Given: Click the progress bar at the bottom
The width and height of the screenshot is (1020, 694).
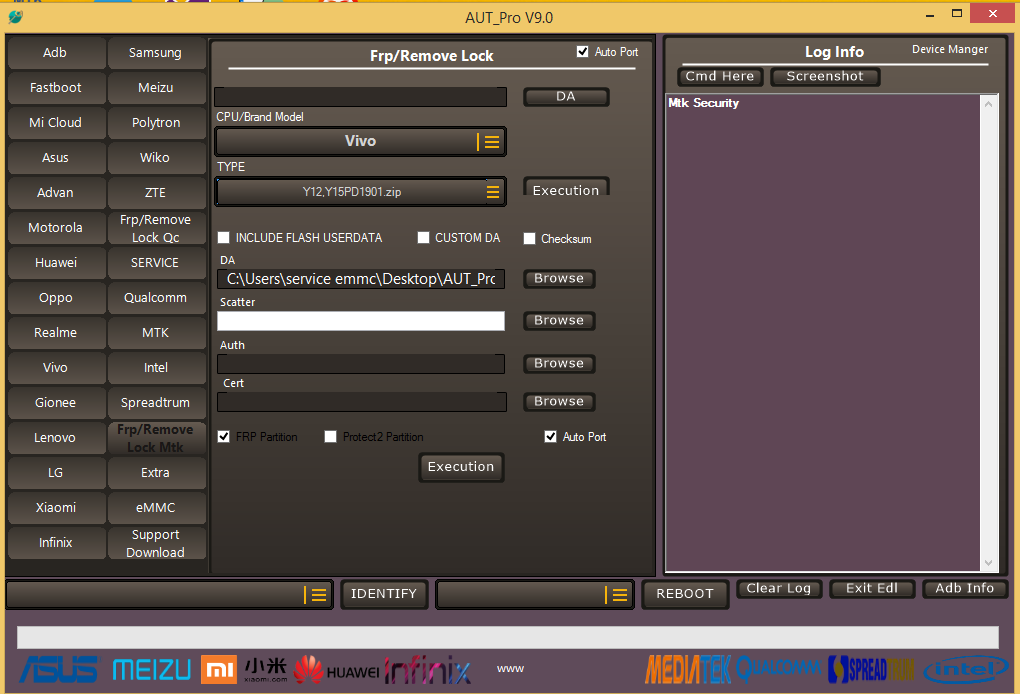Looking at the screenshot, I should click(x=508, y=637).
